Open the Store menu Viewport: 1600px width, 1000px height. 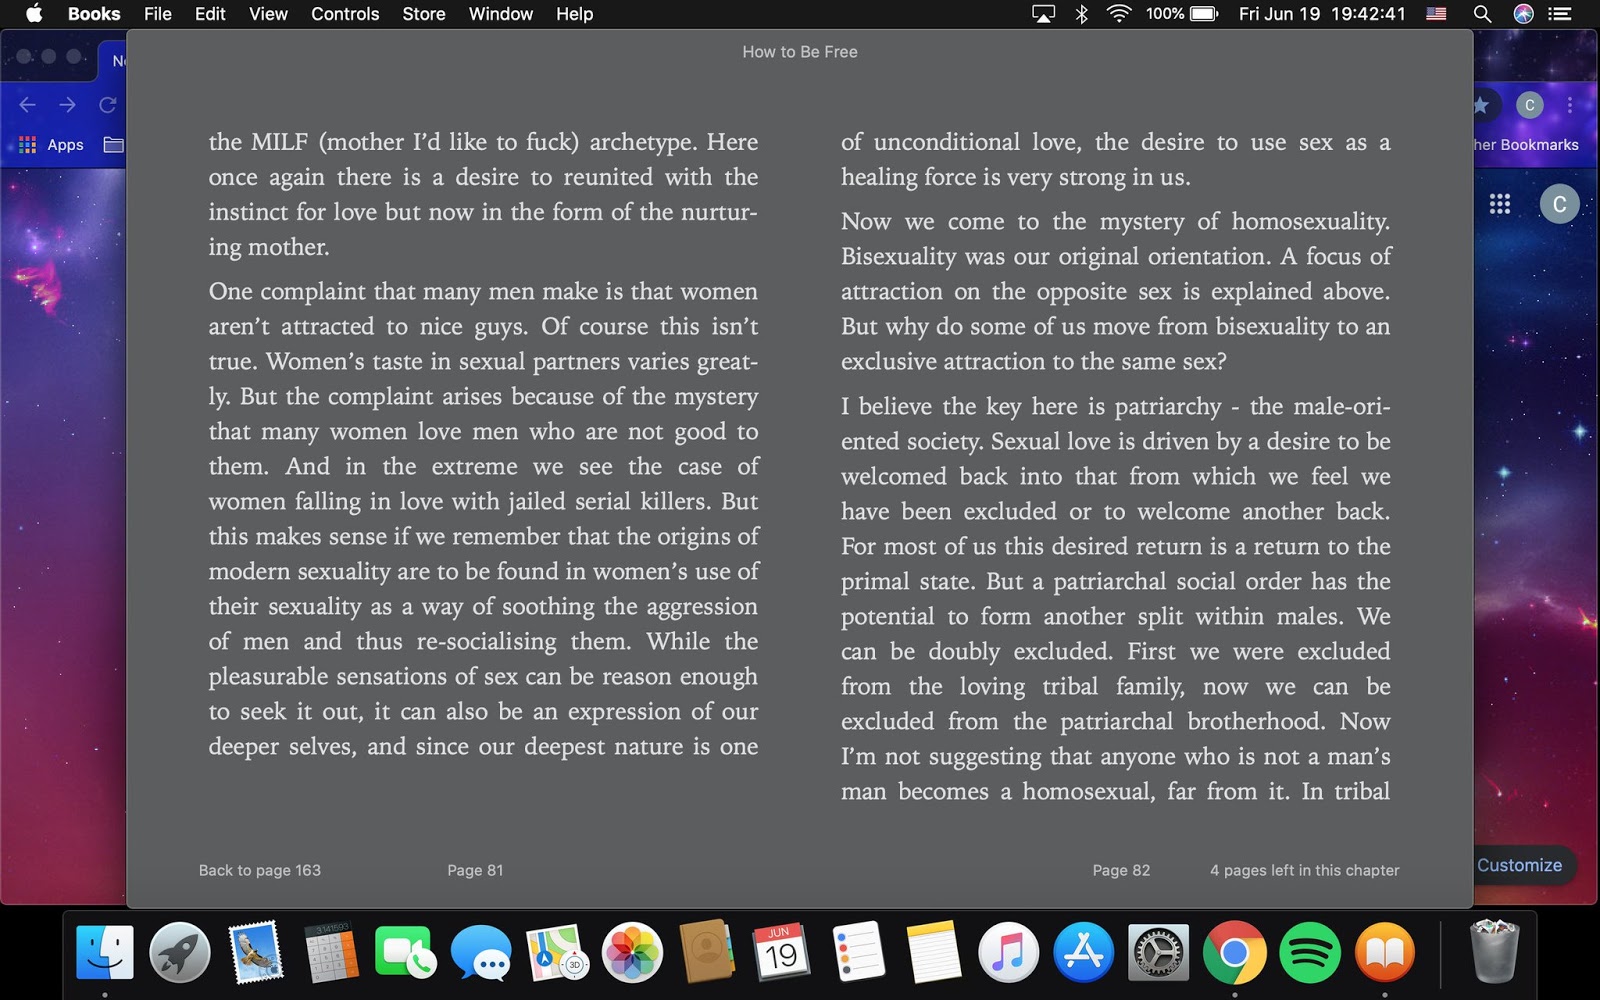424,14
